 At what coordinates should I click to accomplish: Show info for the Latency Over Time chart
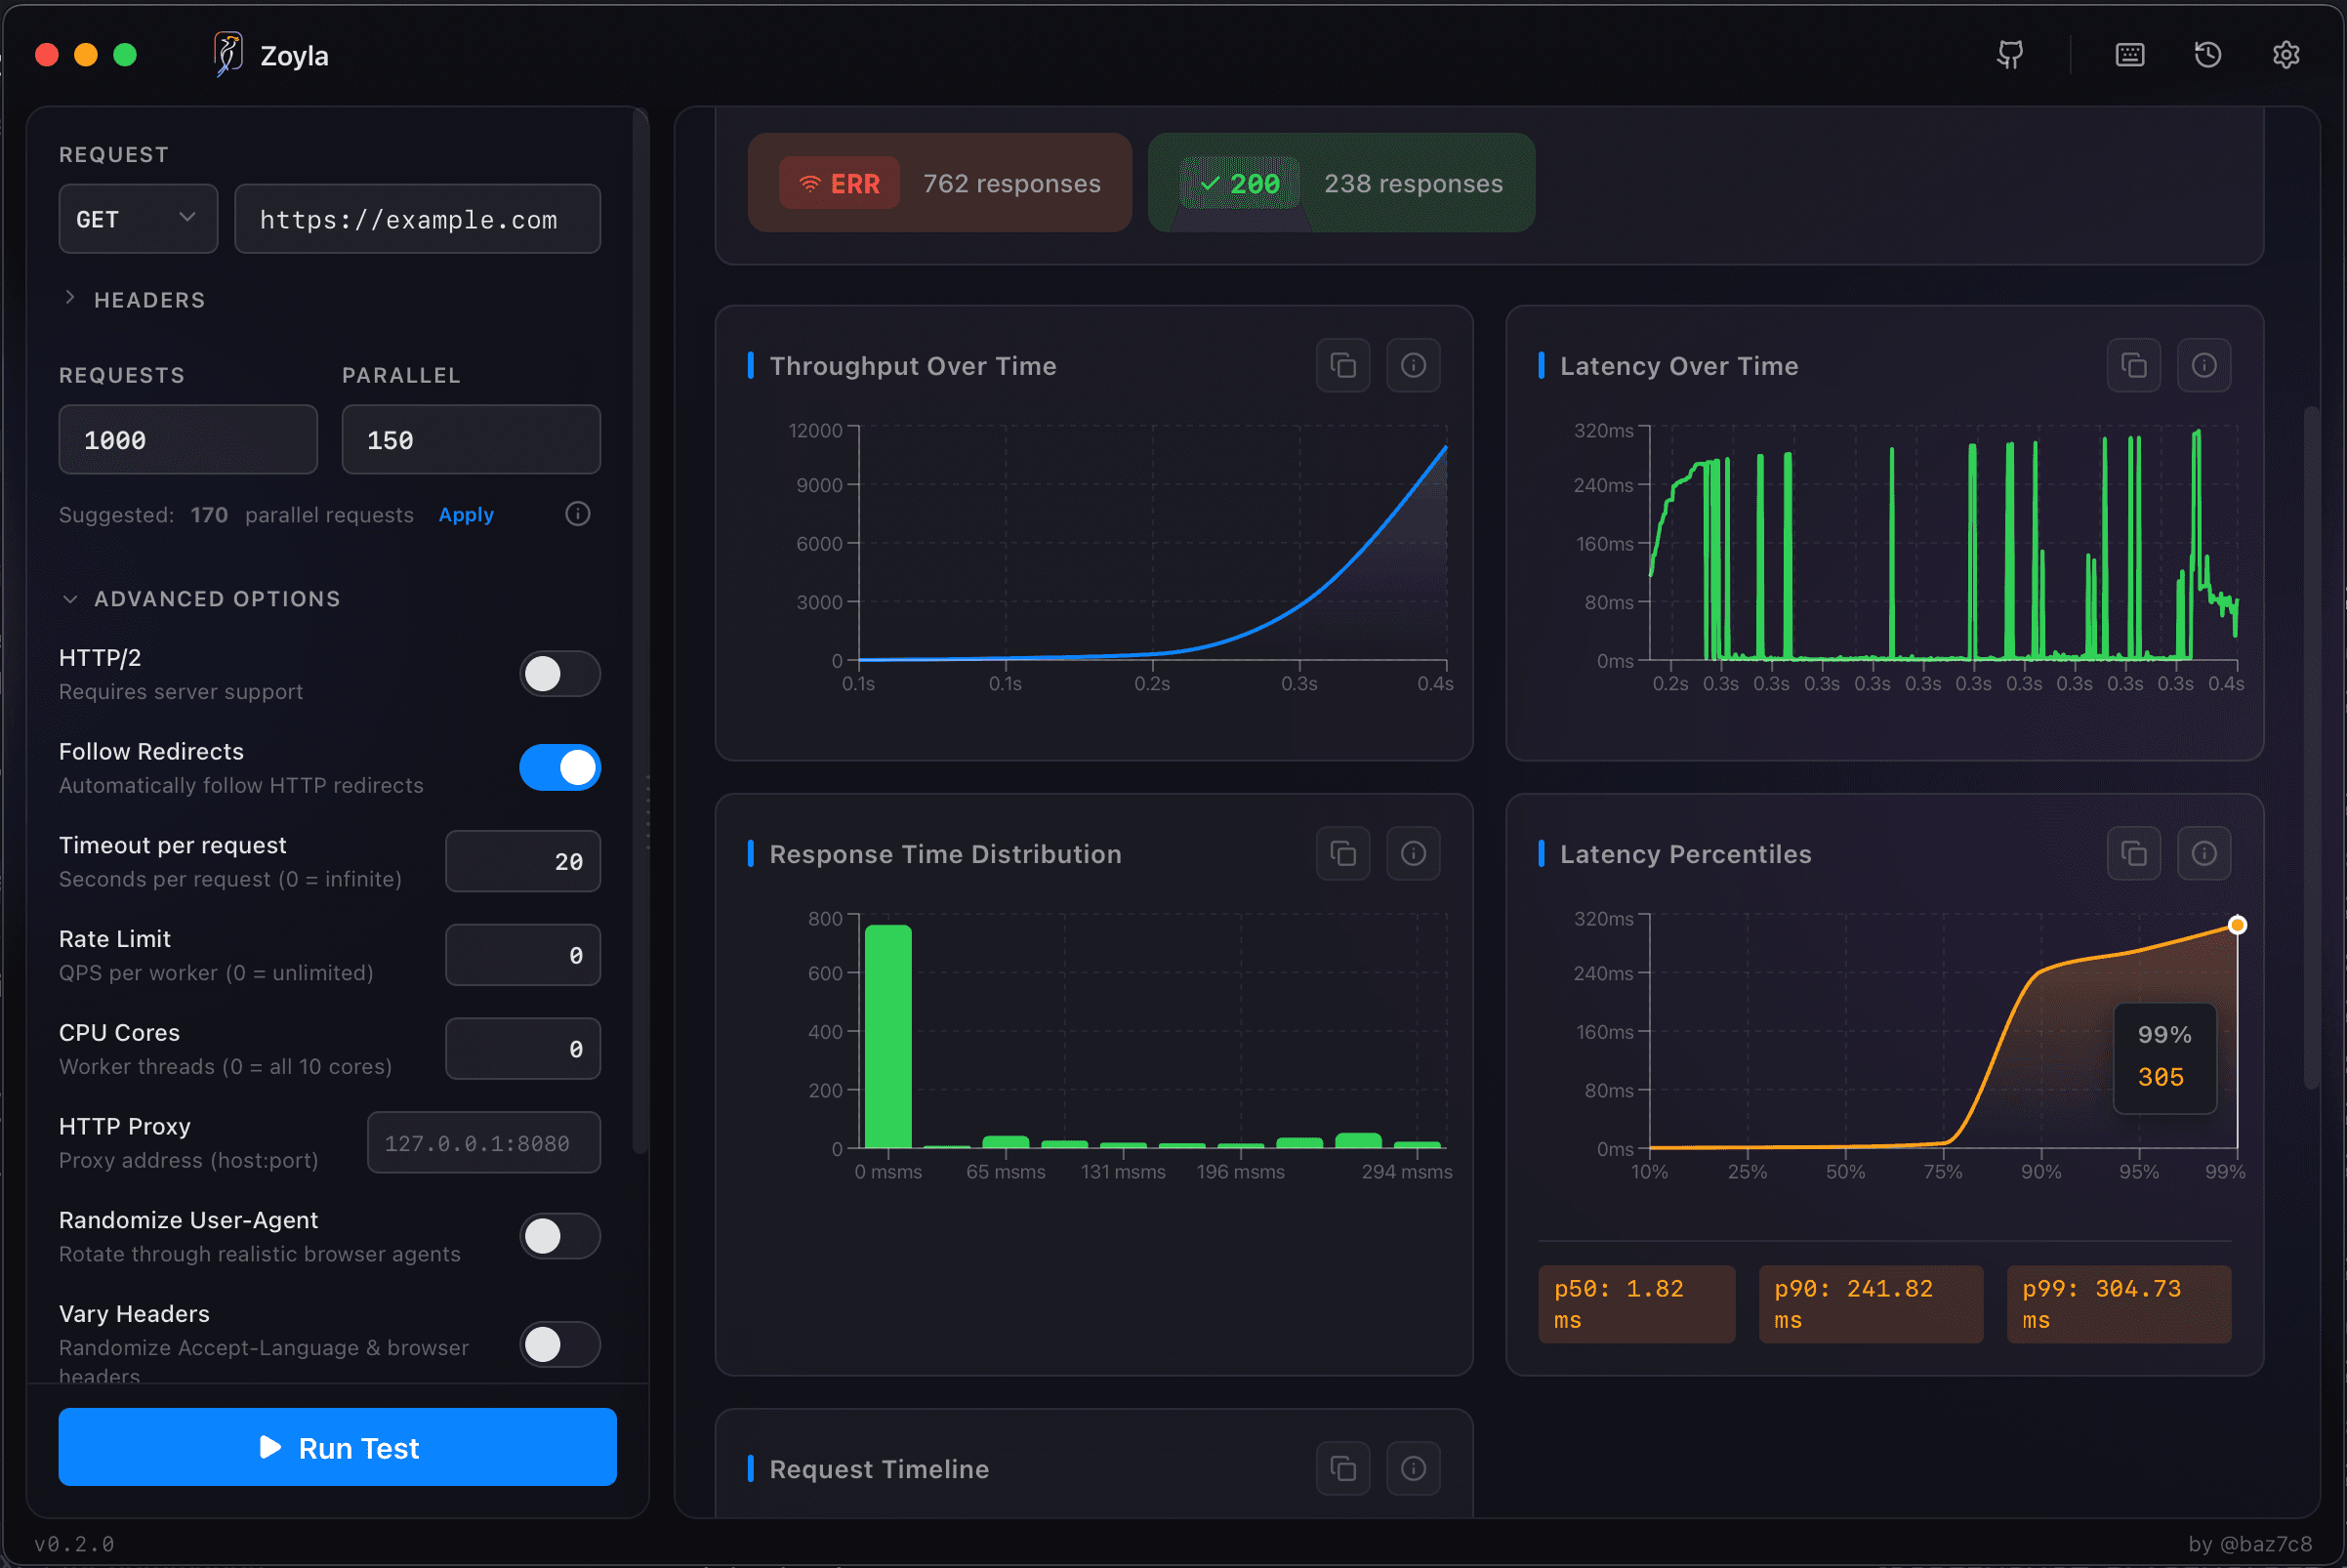tap(2204, 365)
